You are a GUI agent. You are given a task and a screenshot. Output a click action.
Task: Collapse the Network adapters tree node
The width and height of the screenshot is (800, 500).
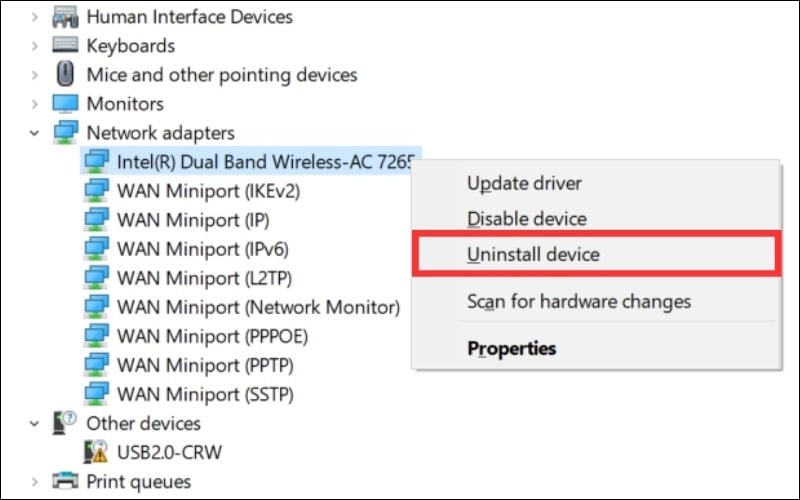coord(36,132)
